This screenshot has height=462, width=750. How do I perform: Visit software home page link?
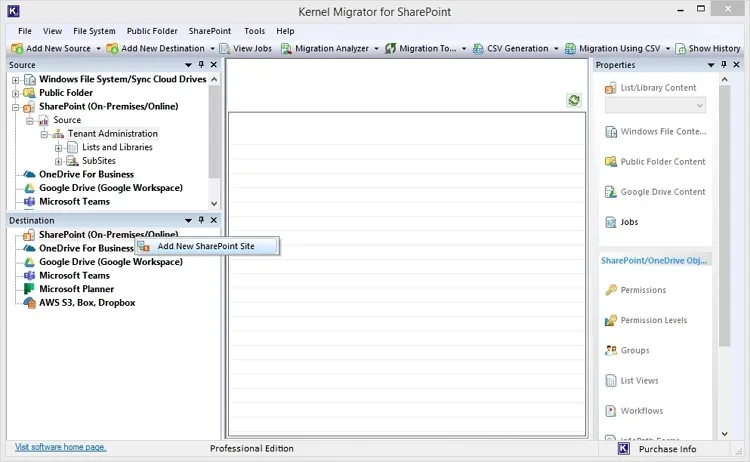(x=60, y=447)
